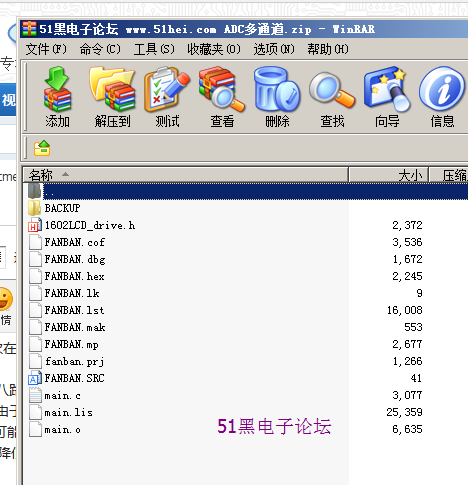468x485 pixels.
Task: Click the main.c file name
Action: click(63, 396)
